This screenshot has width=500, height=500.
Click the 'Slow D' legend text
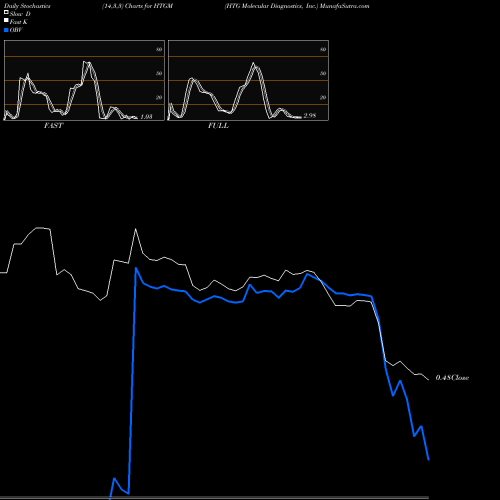20,14
